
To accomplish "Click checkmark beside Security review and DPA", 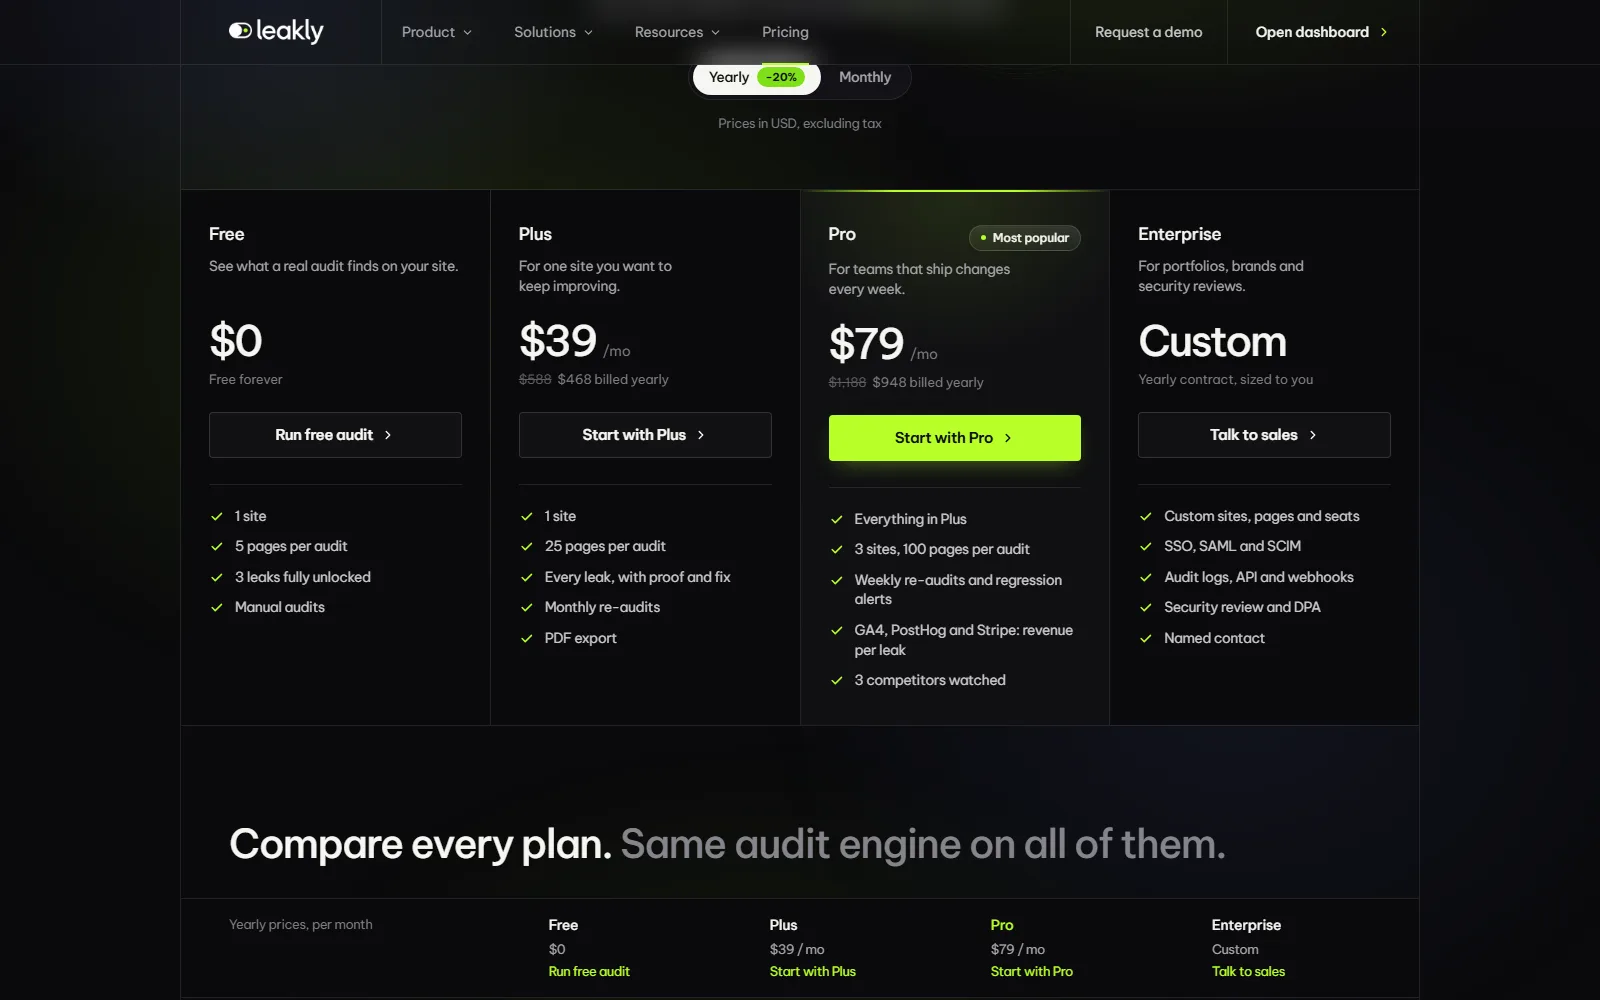I will click(1146, 608).
